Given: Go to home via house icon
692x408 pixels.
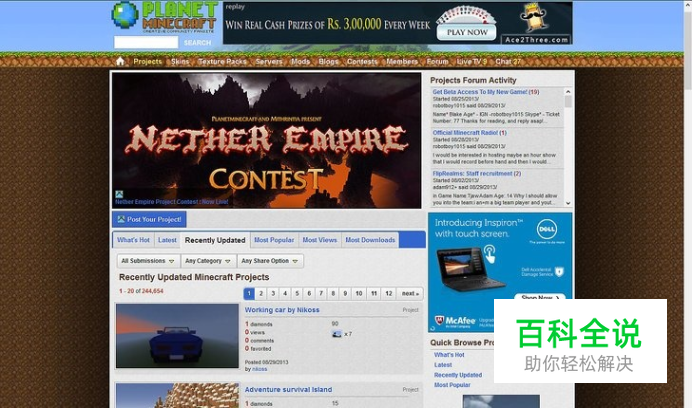Looking at the screenshot, I should coord(120,61).
